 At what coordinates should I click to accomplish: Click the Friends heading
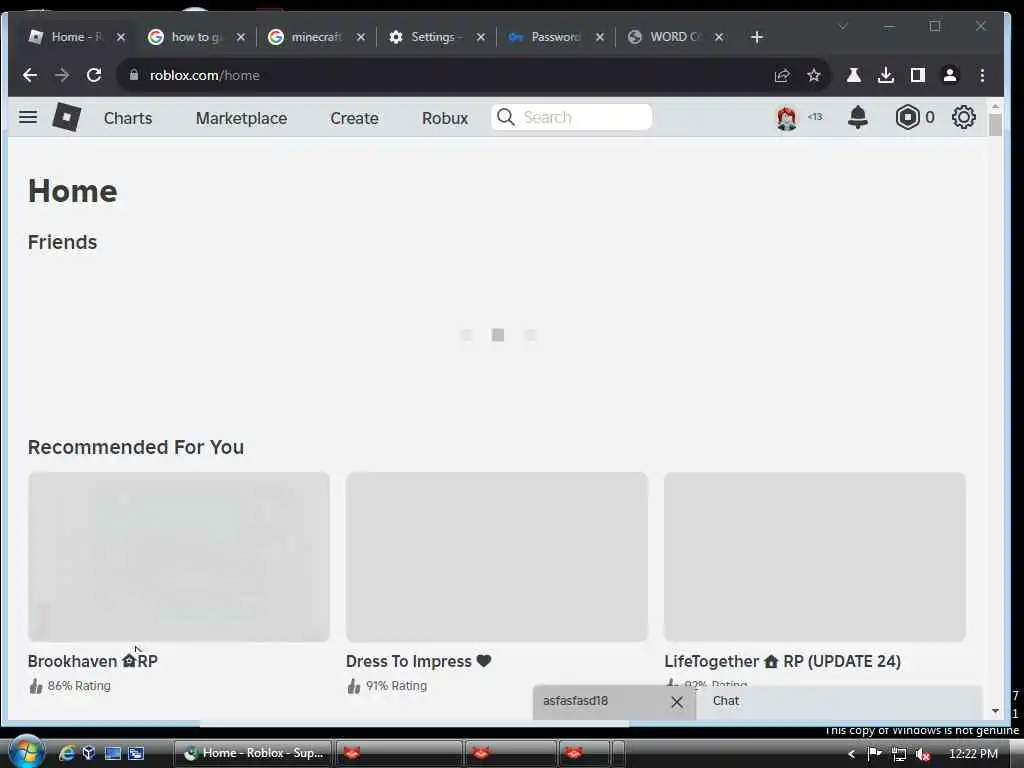point(63,242)
